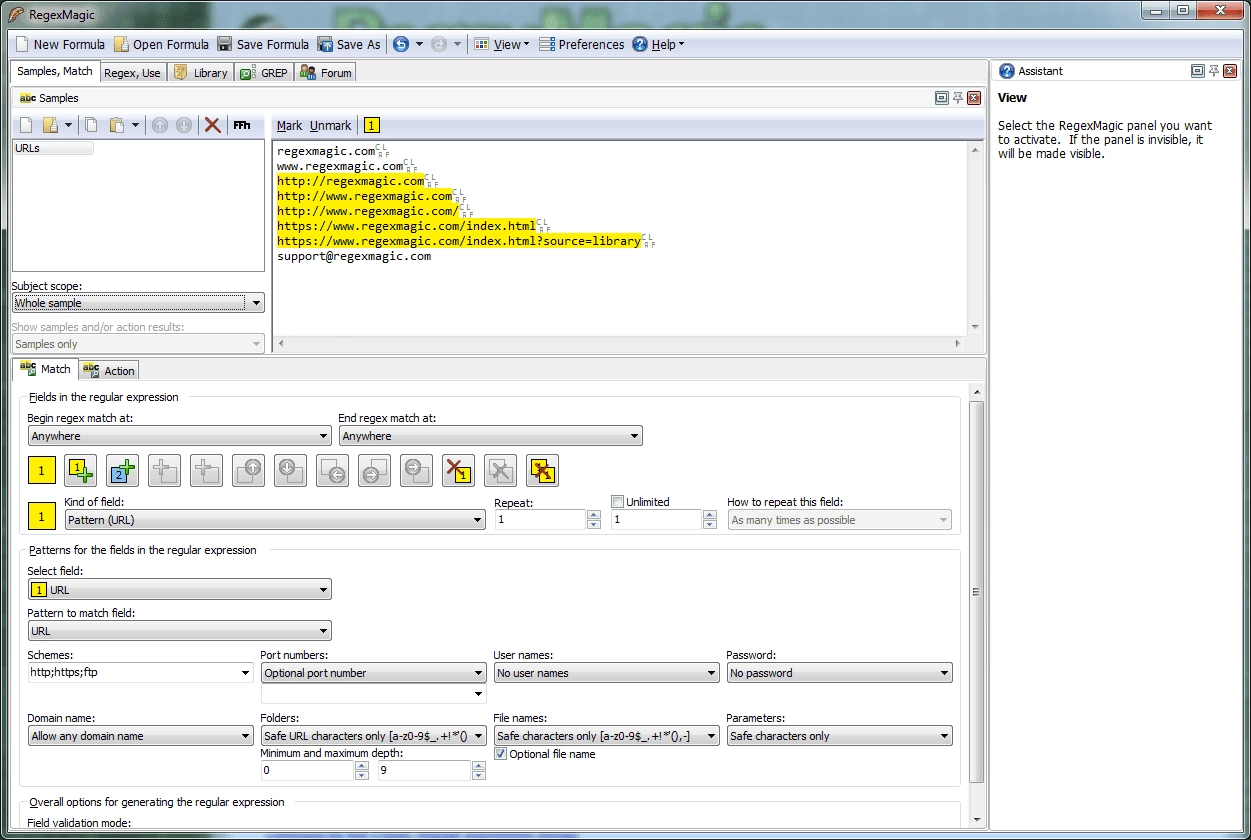Open the Password dropdown
Viewport: 1251px width, 840px height.
coord(839,673)
